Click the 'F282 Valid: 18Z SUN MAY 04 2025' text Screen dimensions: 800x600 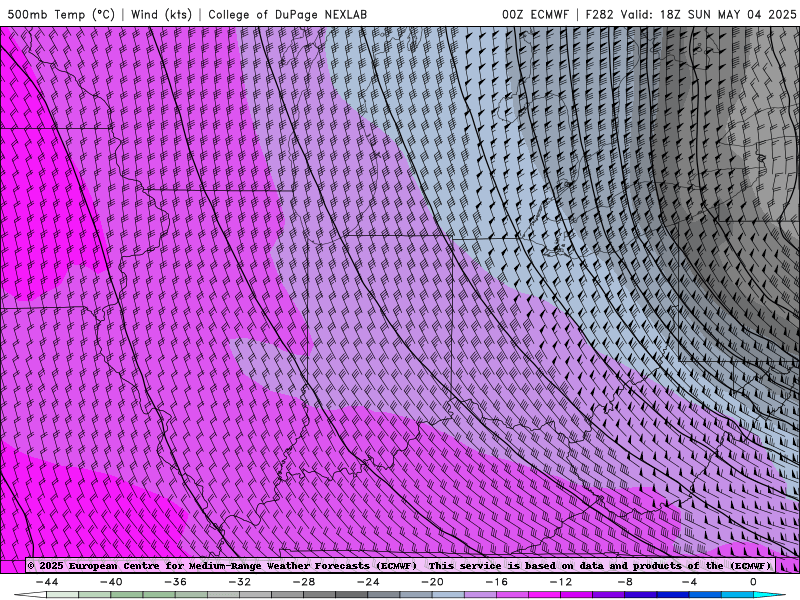691,14
